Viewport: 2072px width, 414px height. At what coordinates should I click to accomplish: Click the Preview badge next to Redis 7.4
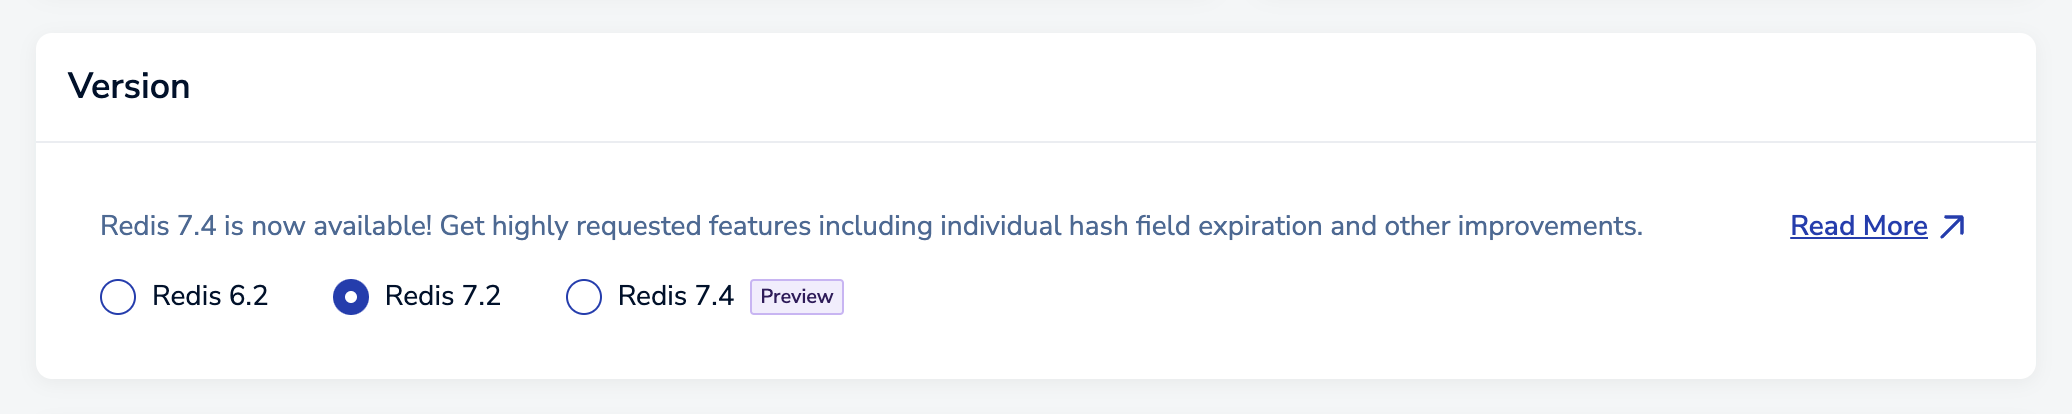click(x=796, y=297)
